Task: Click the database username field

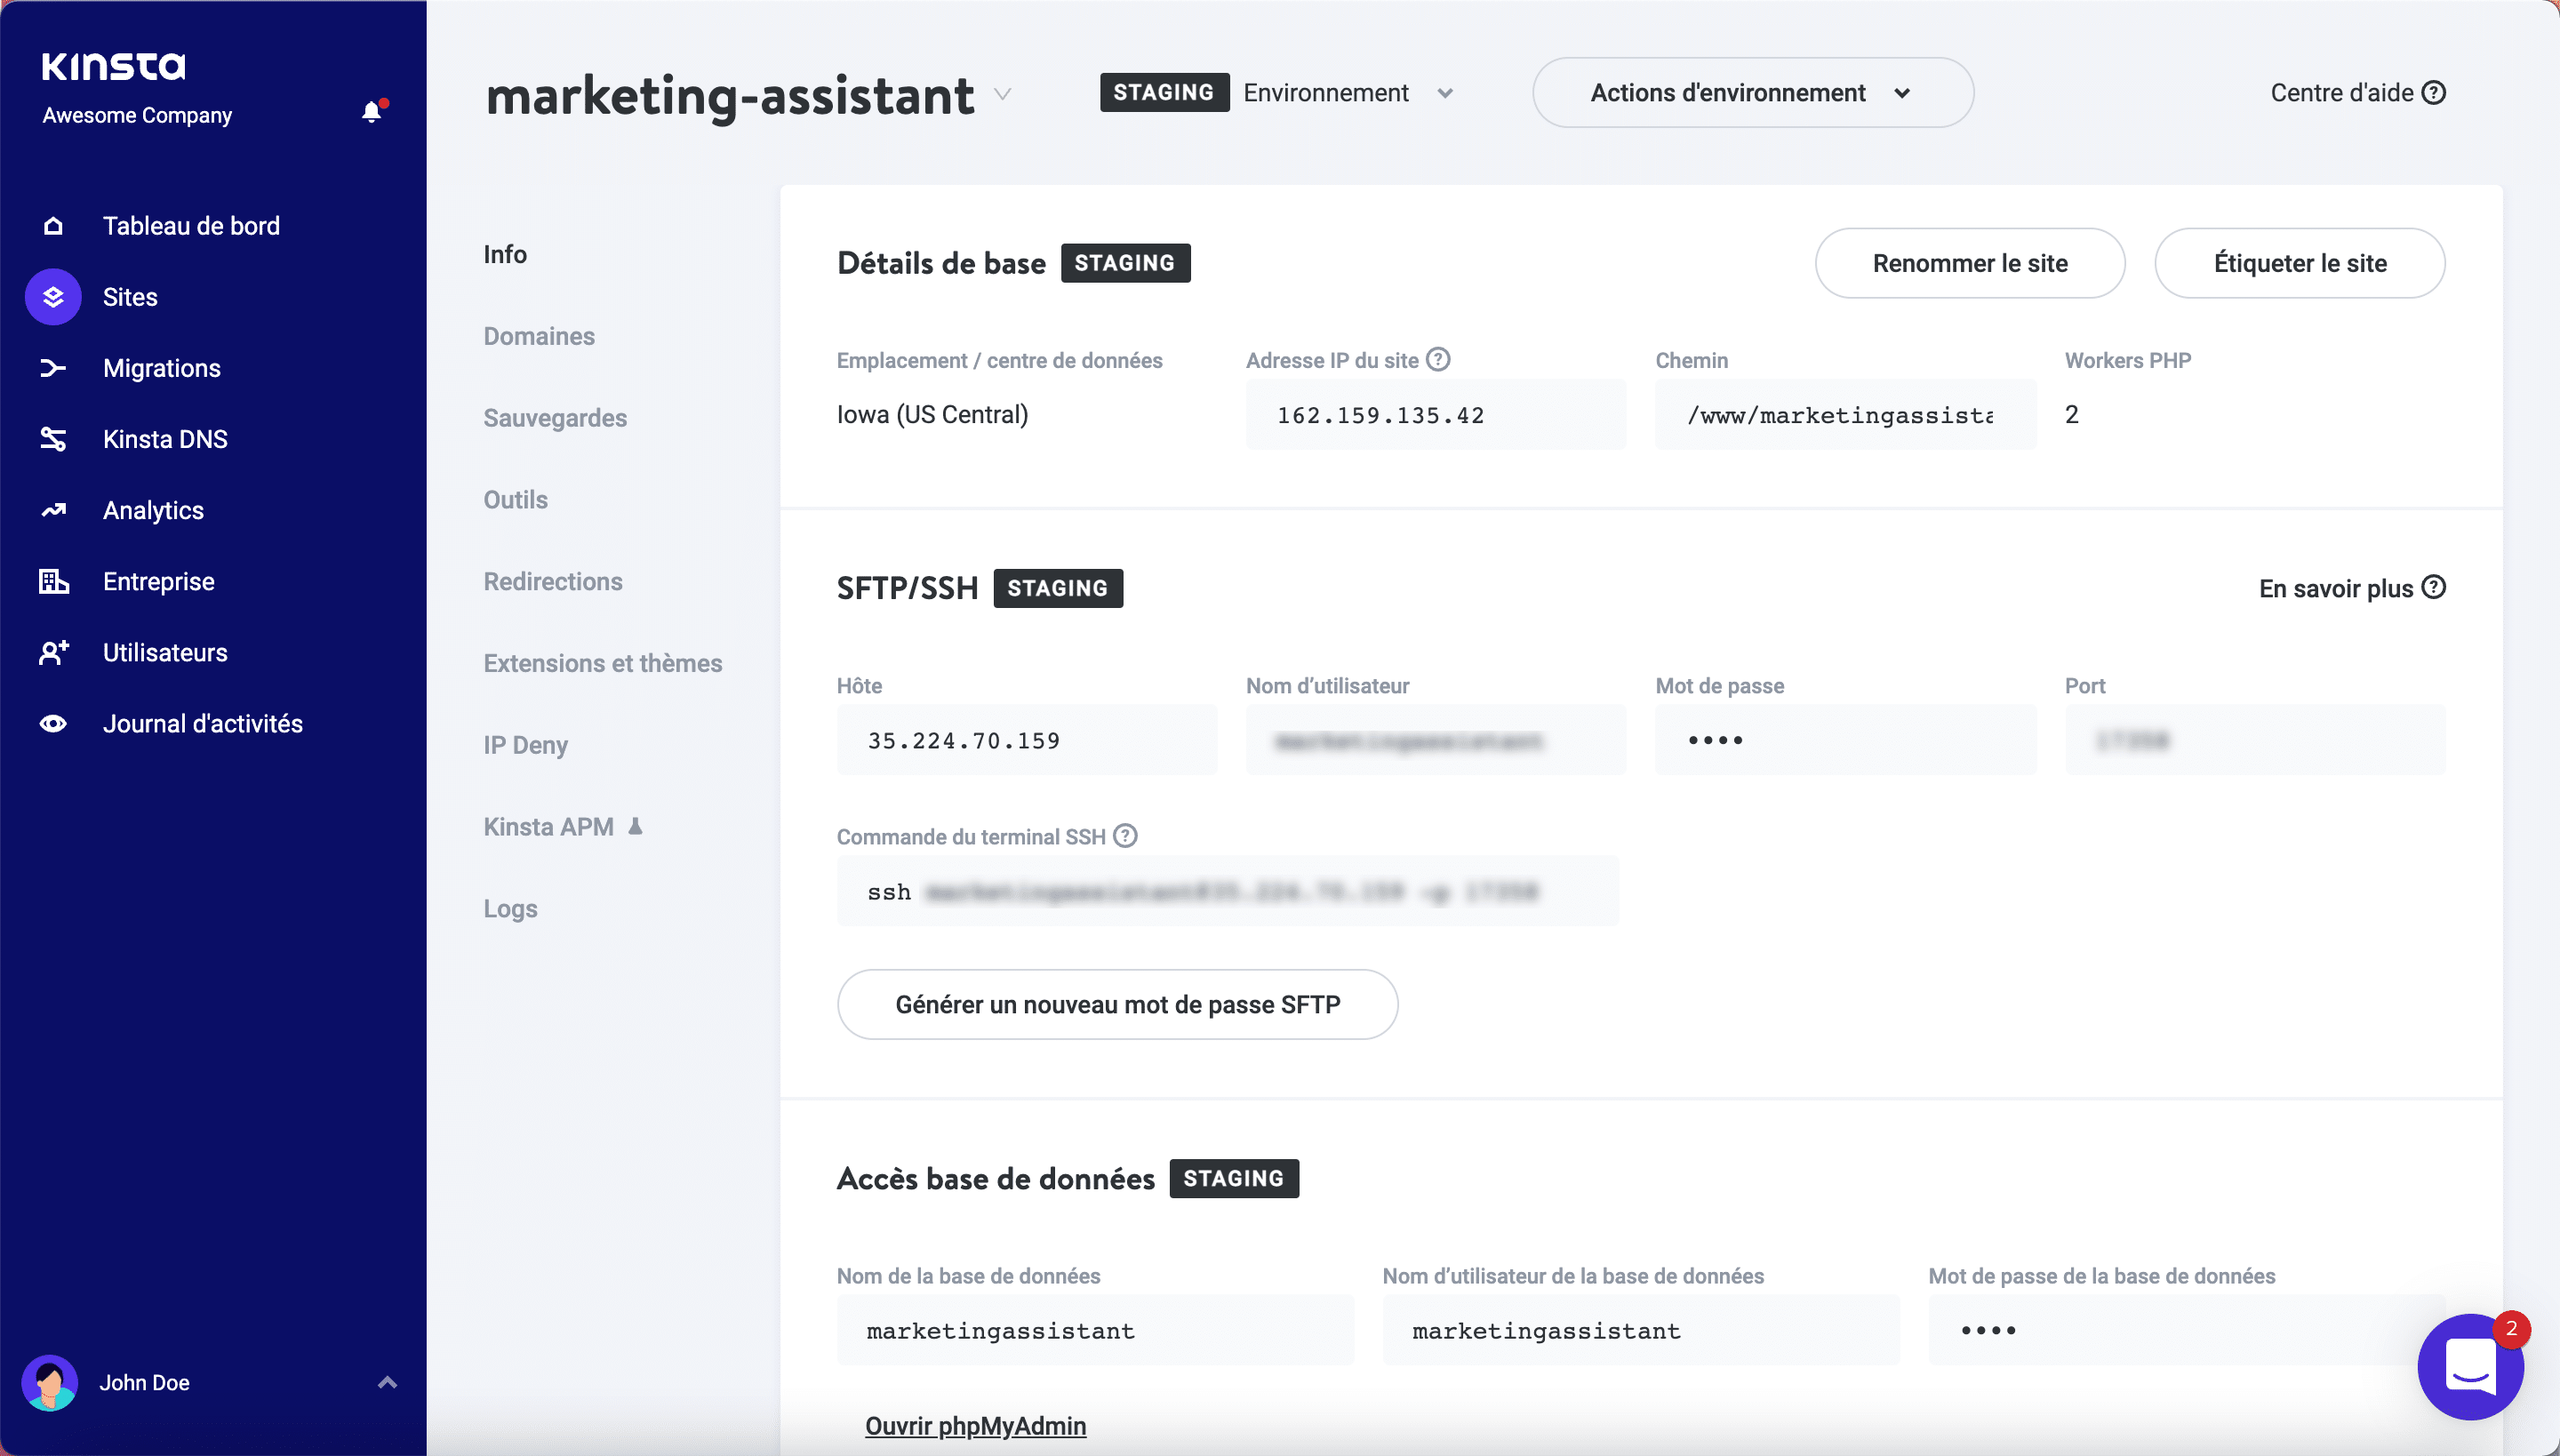Action: coord(1641,1330)
